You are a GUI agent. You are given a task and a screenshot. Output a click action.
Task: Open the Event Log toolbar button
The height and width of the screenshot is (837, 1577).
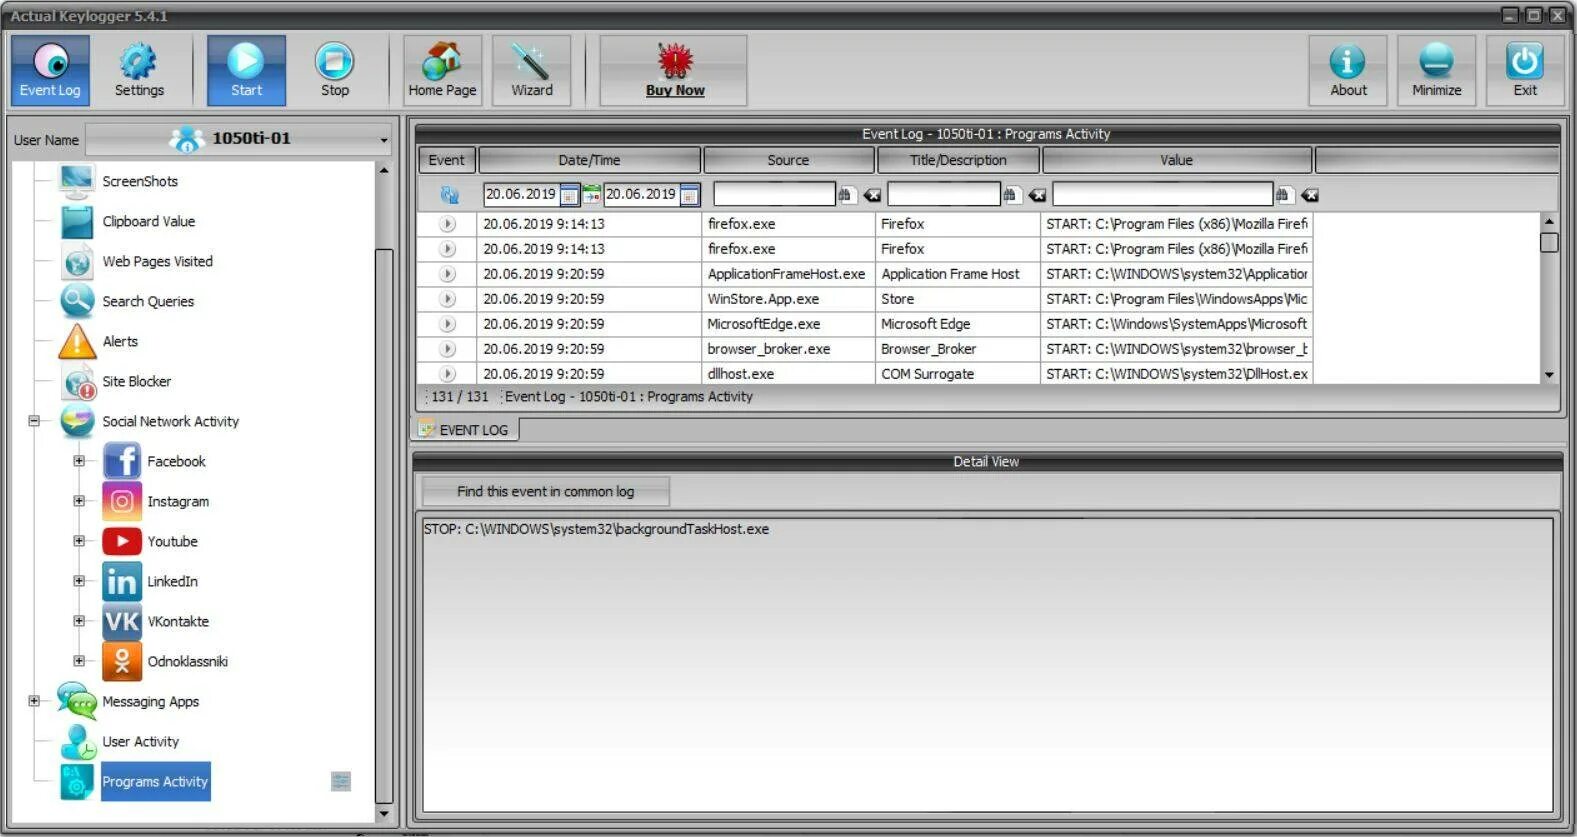point(50,70)
